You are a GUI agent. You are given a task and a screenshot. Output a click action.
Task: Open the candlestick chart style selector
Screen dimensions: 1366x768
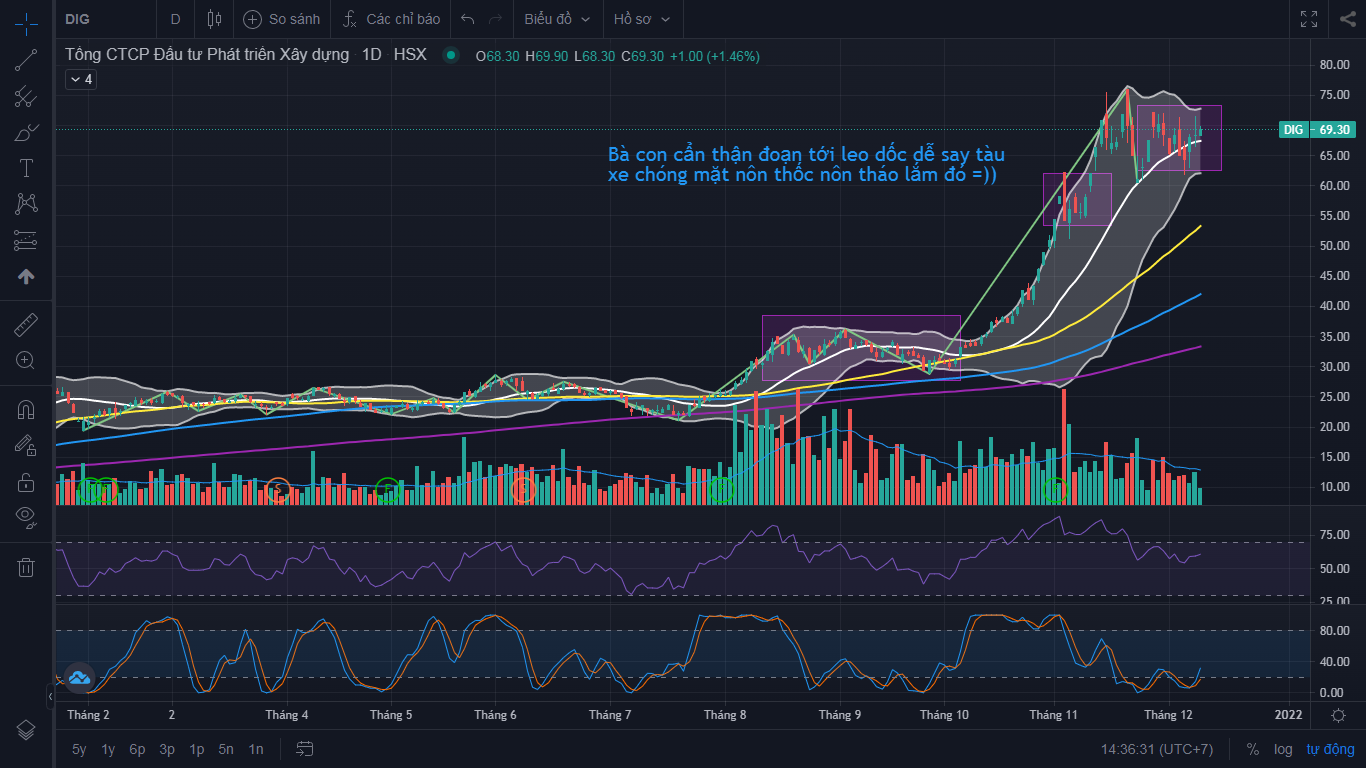[x=214, y=19]
